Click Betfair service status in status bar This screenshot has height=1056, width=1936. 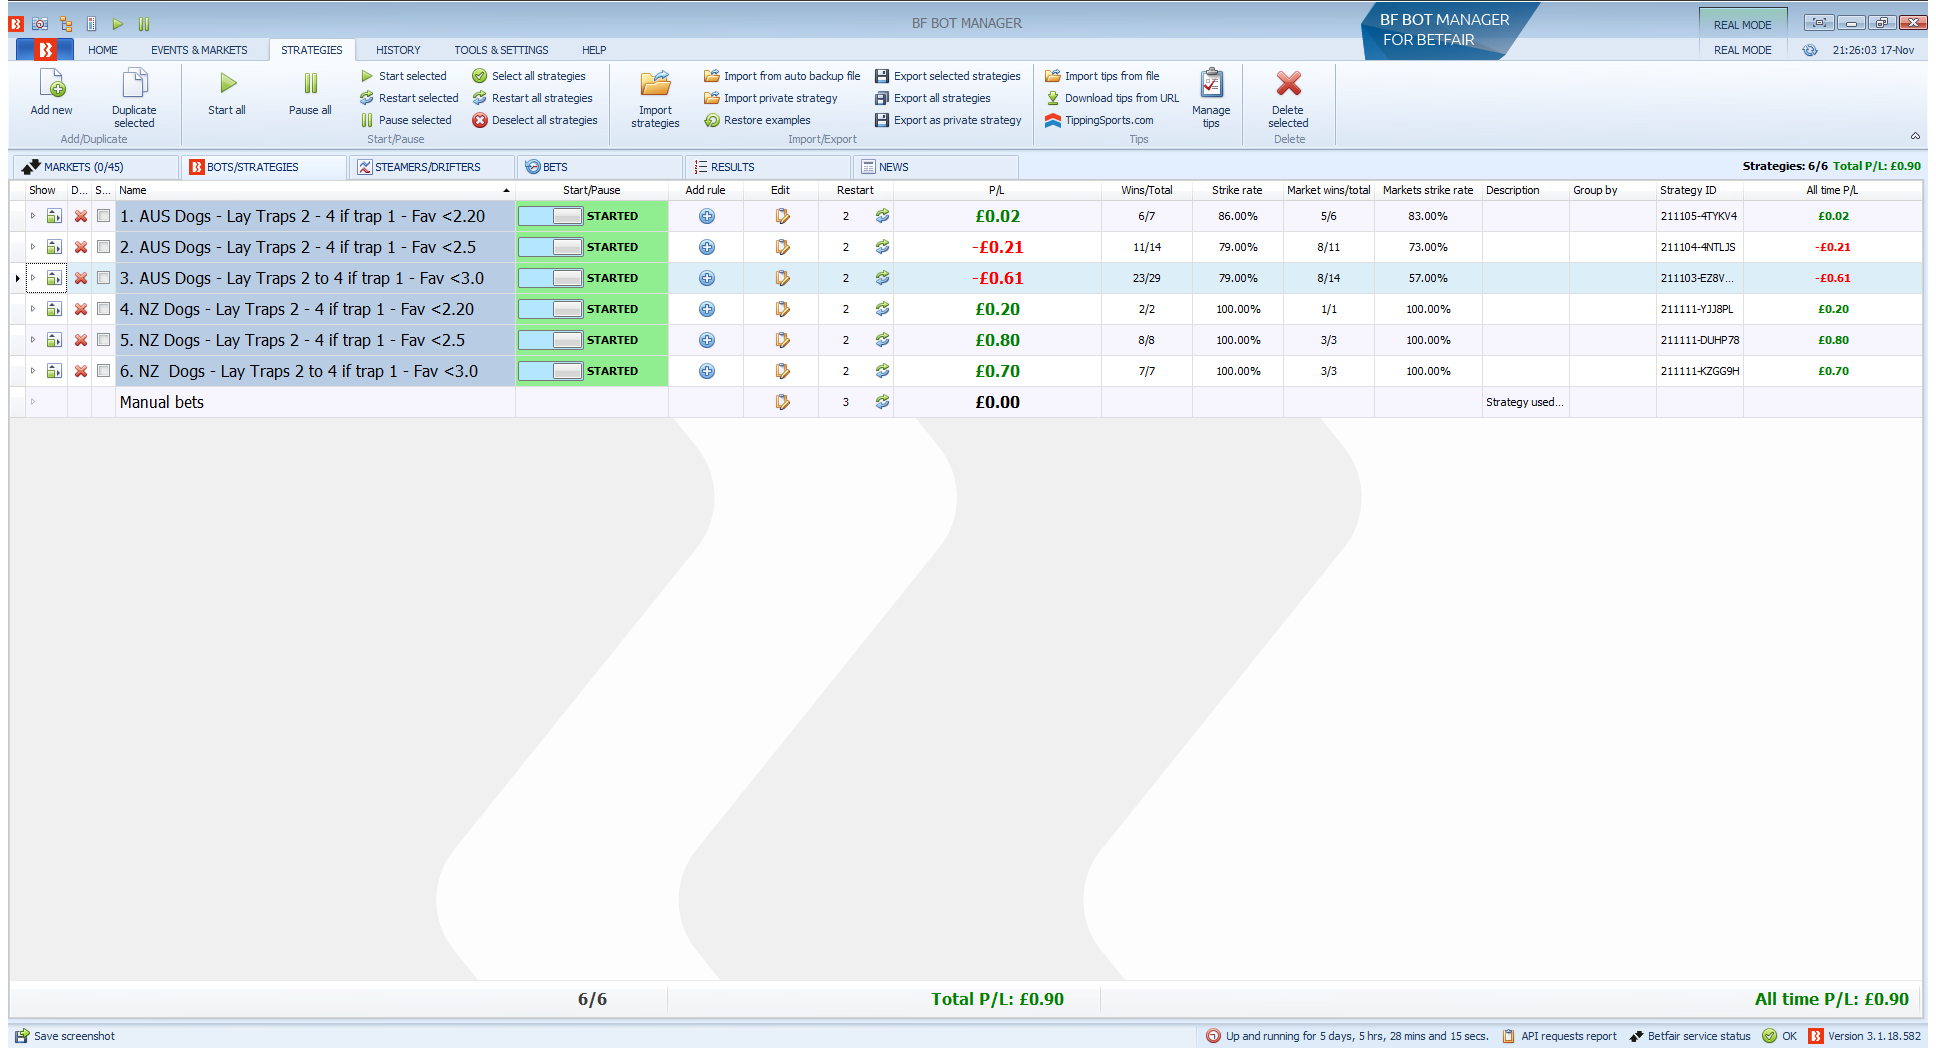[x=1690, y=1036]
